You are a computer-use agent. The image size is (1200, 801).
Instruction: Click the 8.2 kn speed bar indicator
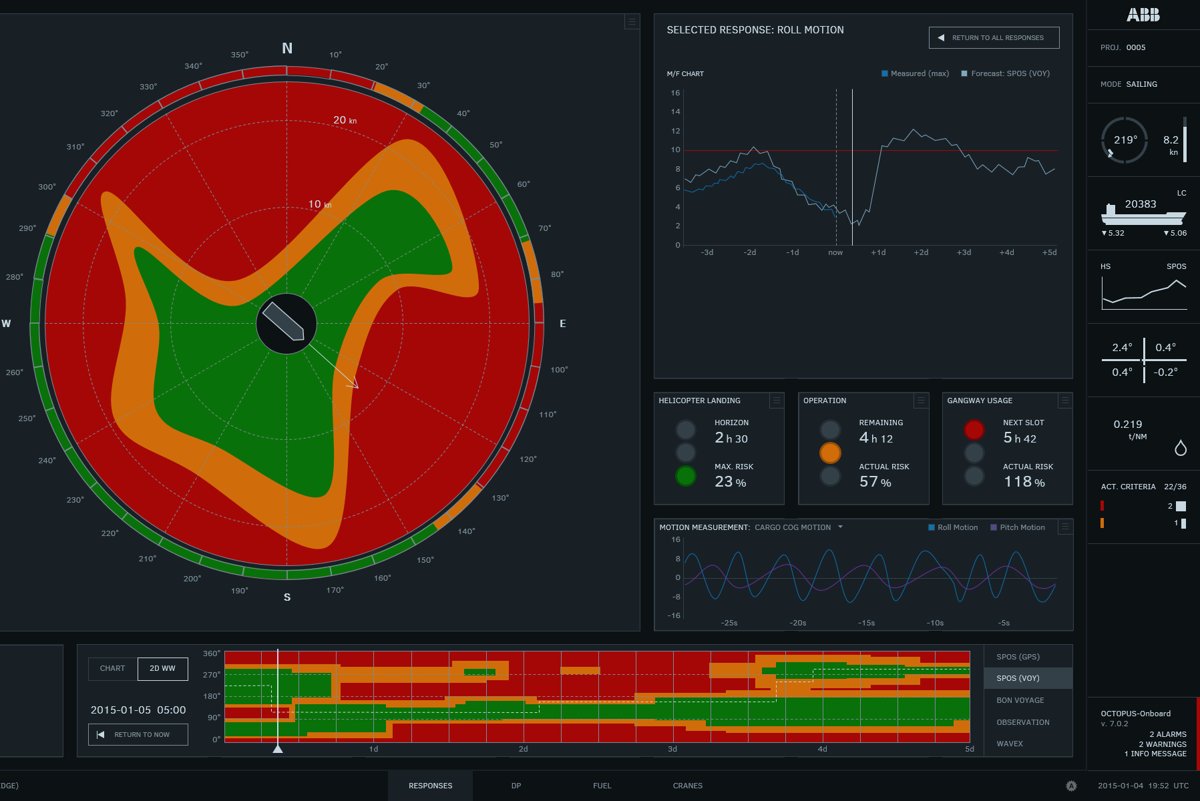point(1185,140)
